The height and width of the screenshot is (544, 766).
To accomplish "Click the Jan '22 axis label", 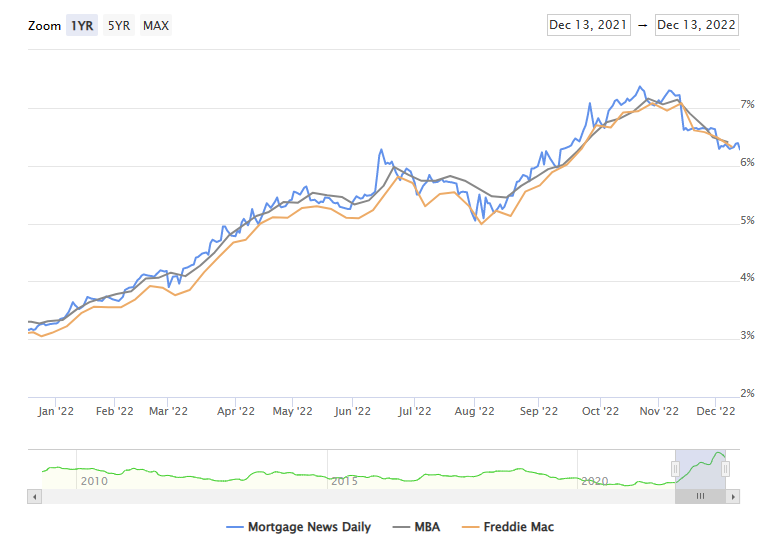I will [56, 411].
